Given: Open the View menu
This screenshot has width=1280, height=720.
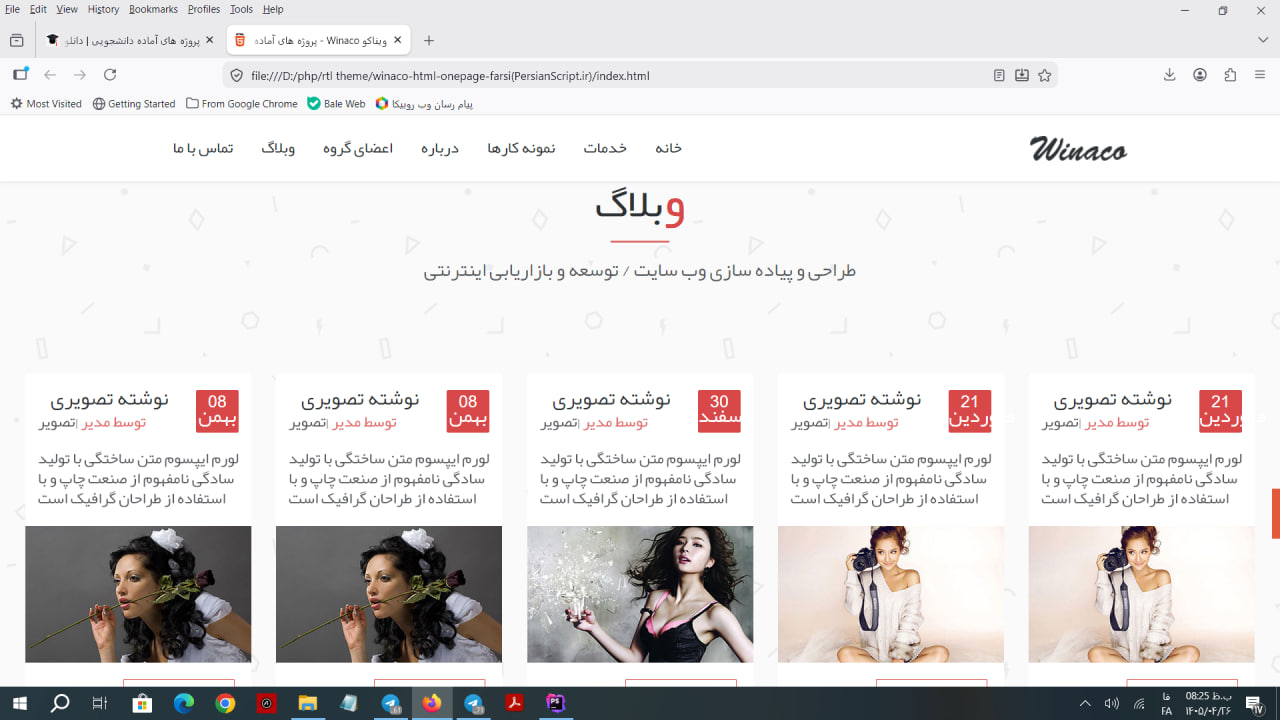Looking at the screenshot, I should 67,9.
